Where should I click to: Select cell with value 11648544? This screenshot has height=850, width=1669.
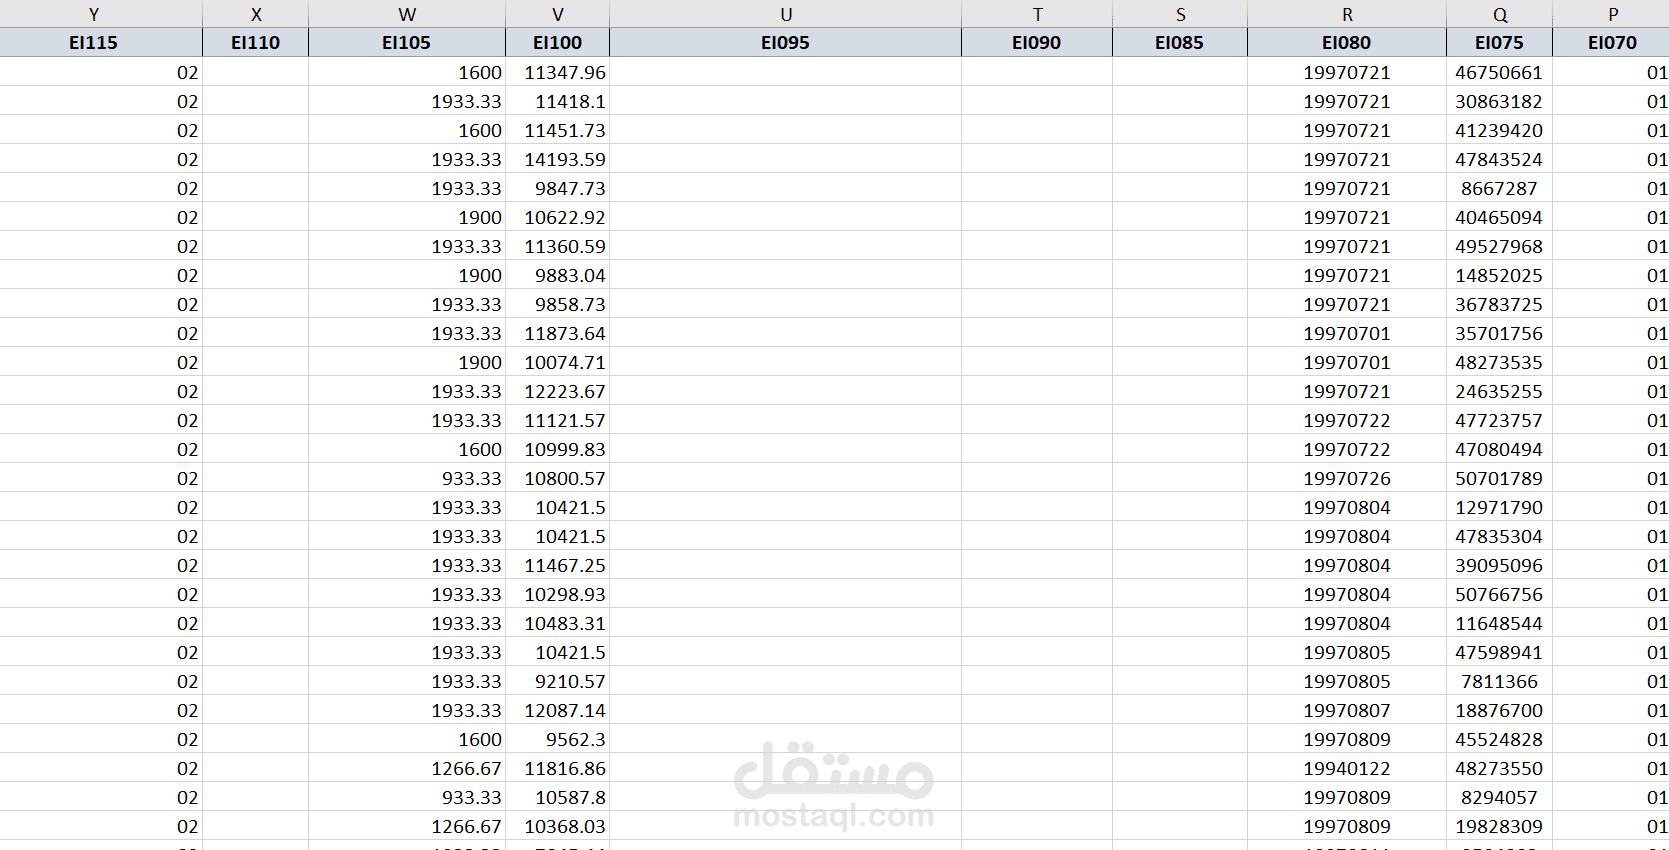[1500, 623]
